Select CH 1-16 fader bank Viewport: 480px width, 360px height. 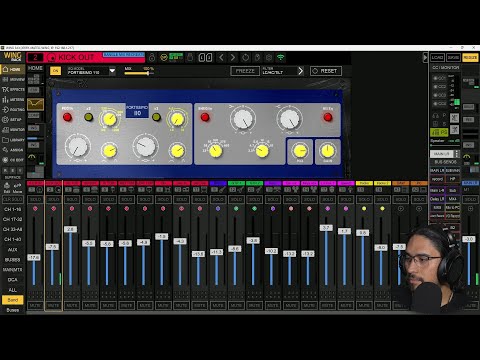13,209
